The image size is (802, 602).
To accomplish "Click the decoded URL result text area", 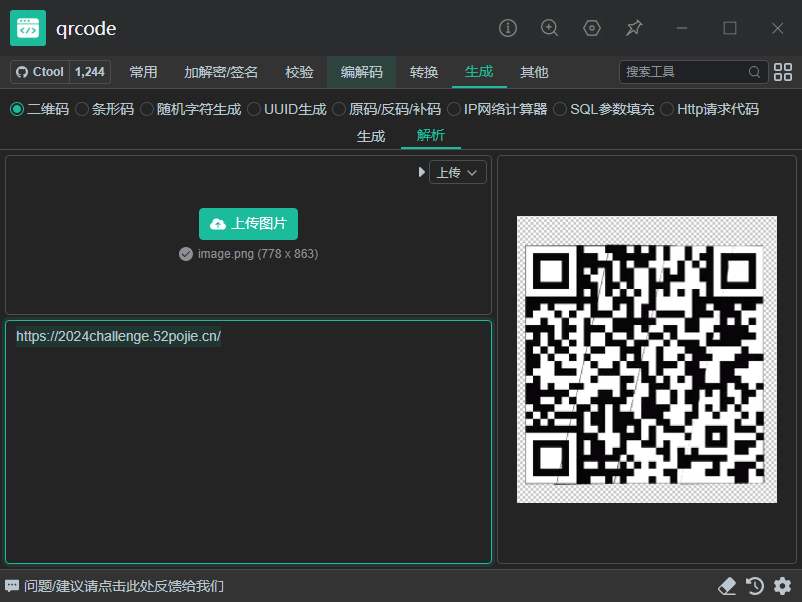I will pos(249,442).
